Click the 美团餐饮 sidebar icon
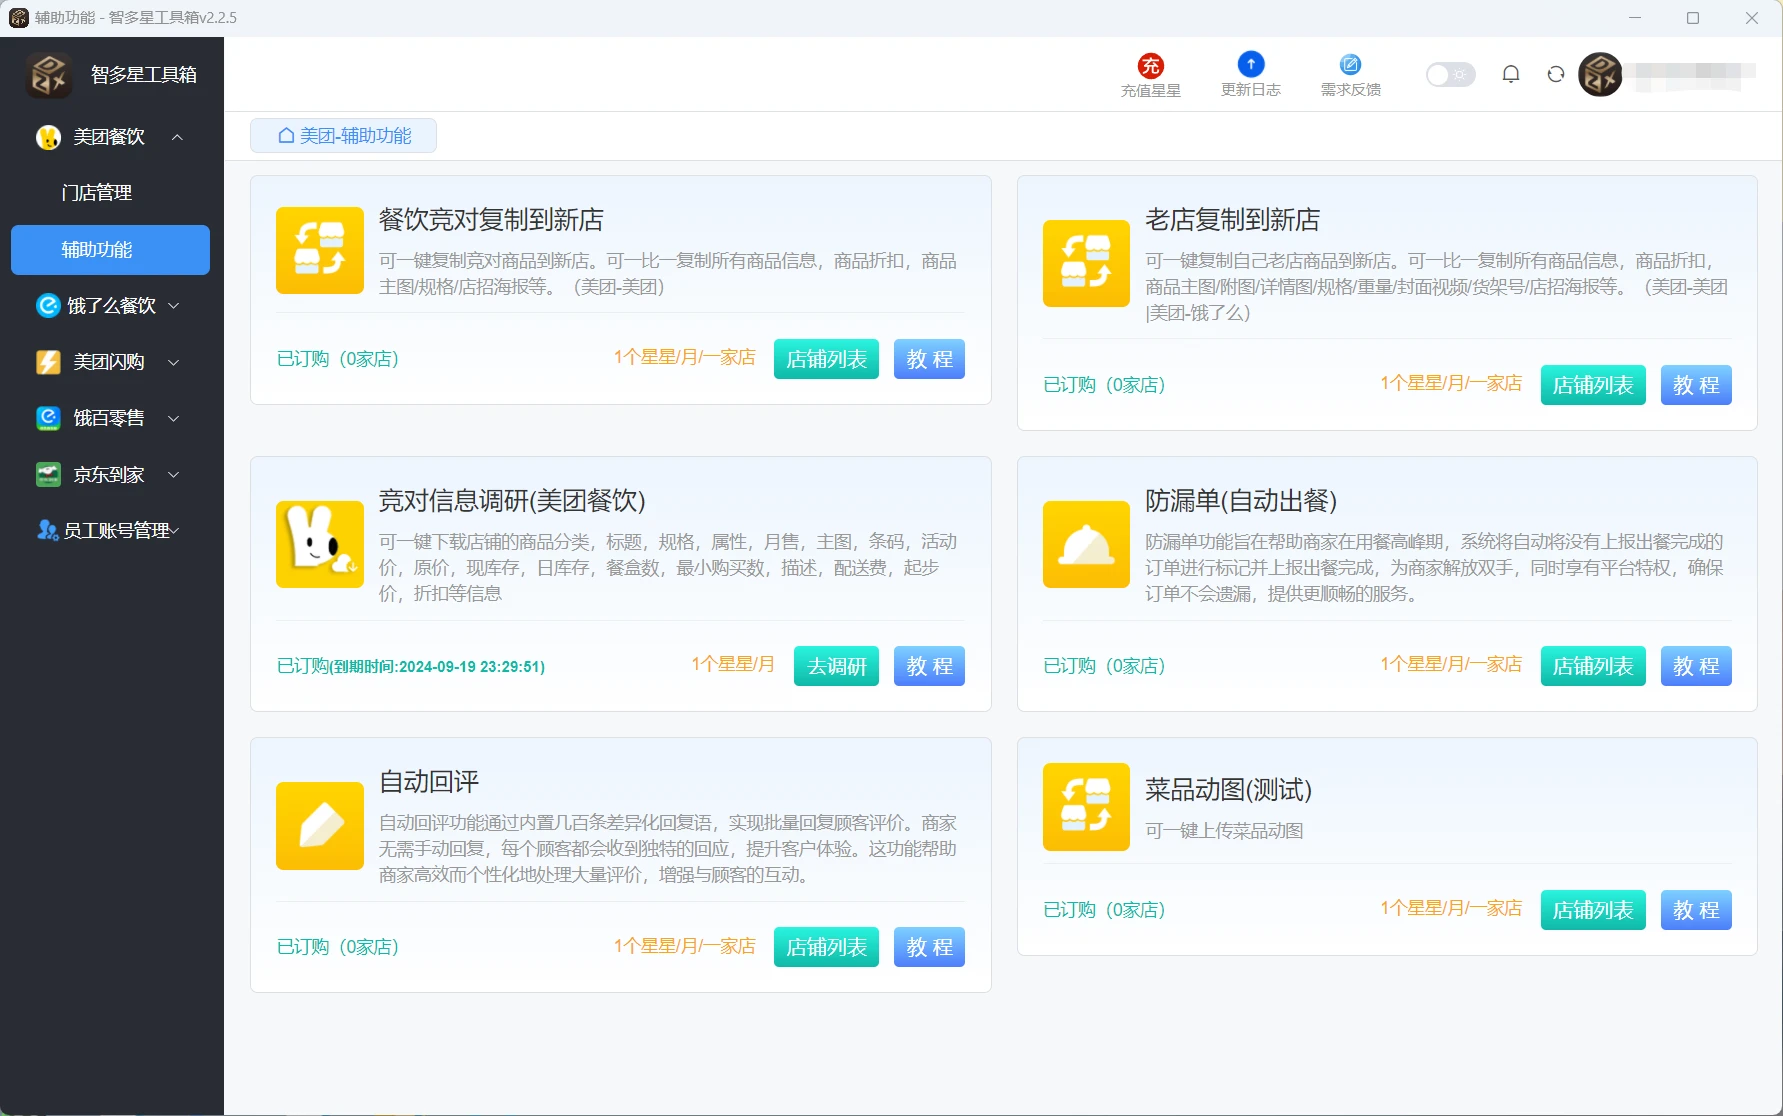This screenshot has width=1783, height=1116. pyautogui.click(x=48, y=137)
